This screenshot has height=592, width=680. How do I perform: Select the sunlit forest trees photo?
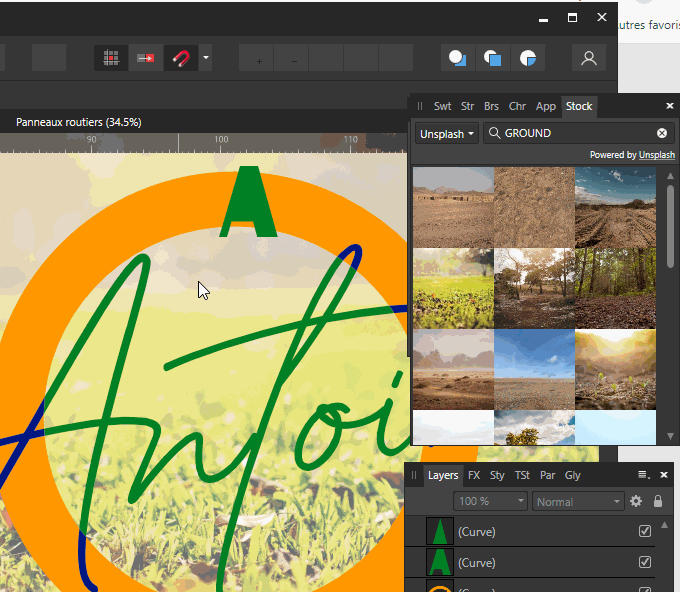[x=534, y=288]
